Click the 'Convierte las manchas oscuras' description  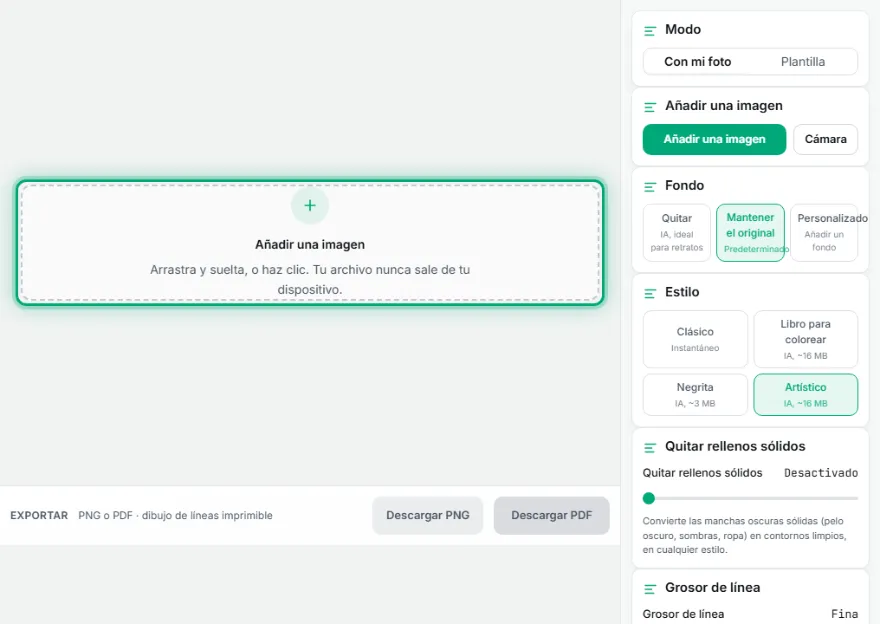744,535
